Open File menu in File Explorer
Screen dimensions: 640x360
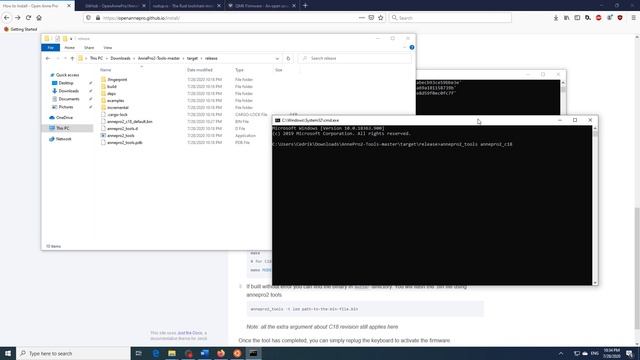coord(51,48)
